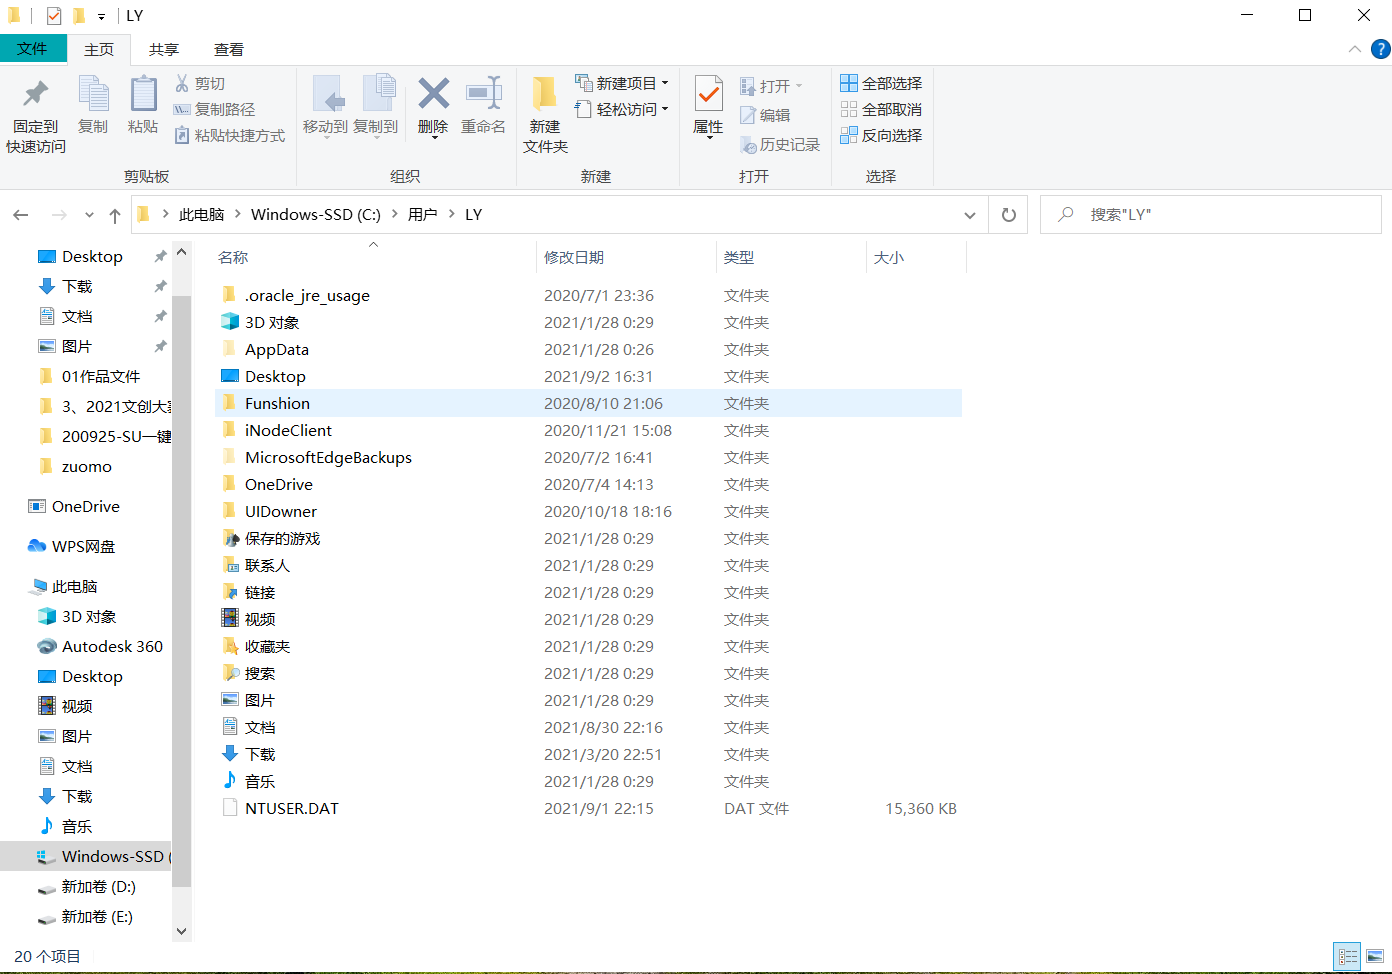1392x974 pixels.
Task: Choose Copy path command
Action: [214, 109]
